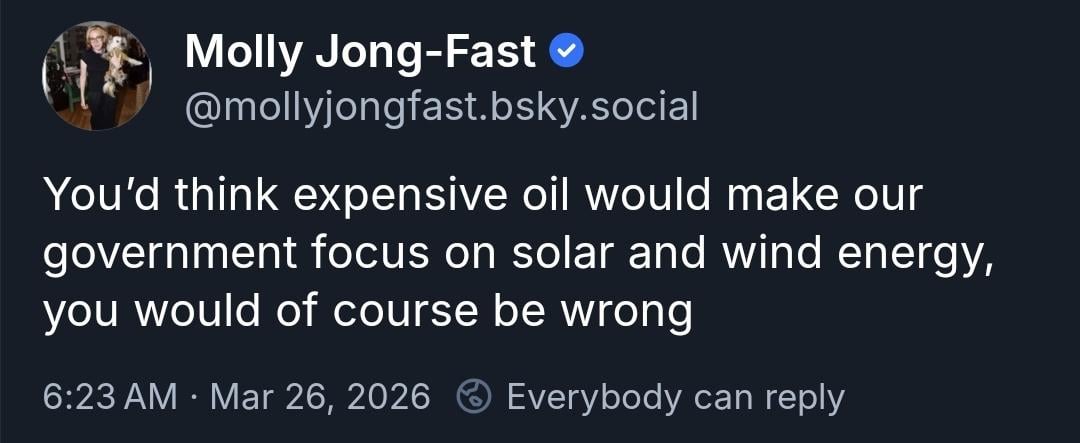The height and width of the screenshot is (443, 1080).
Task: Click the 6:23 AM timestamp
Action: (x=110, y=397)
